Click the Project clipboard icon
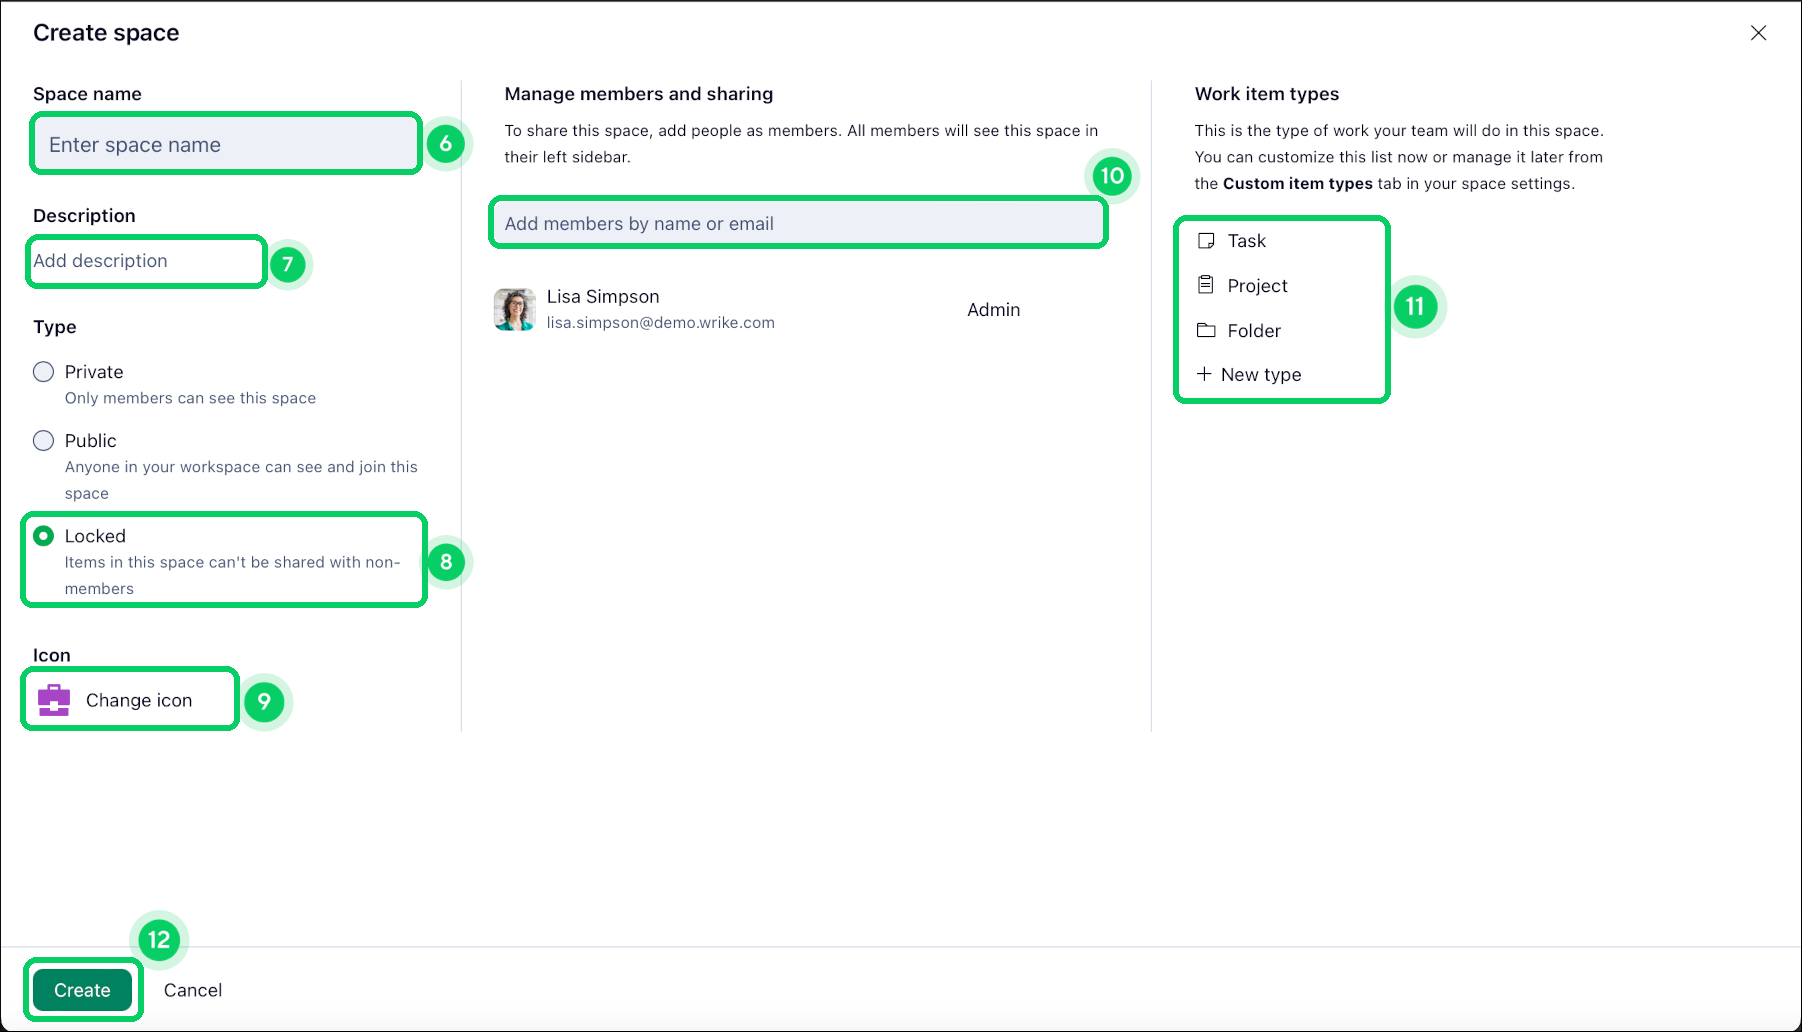This screenshot has width=1802, height=1032. click(x=1206, y=285)
